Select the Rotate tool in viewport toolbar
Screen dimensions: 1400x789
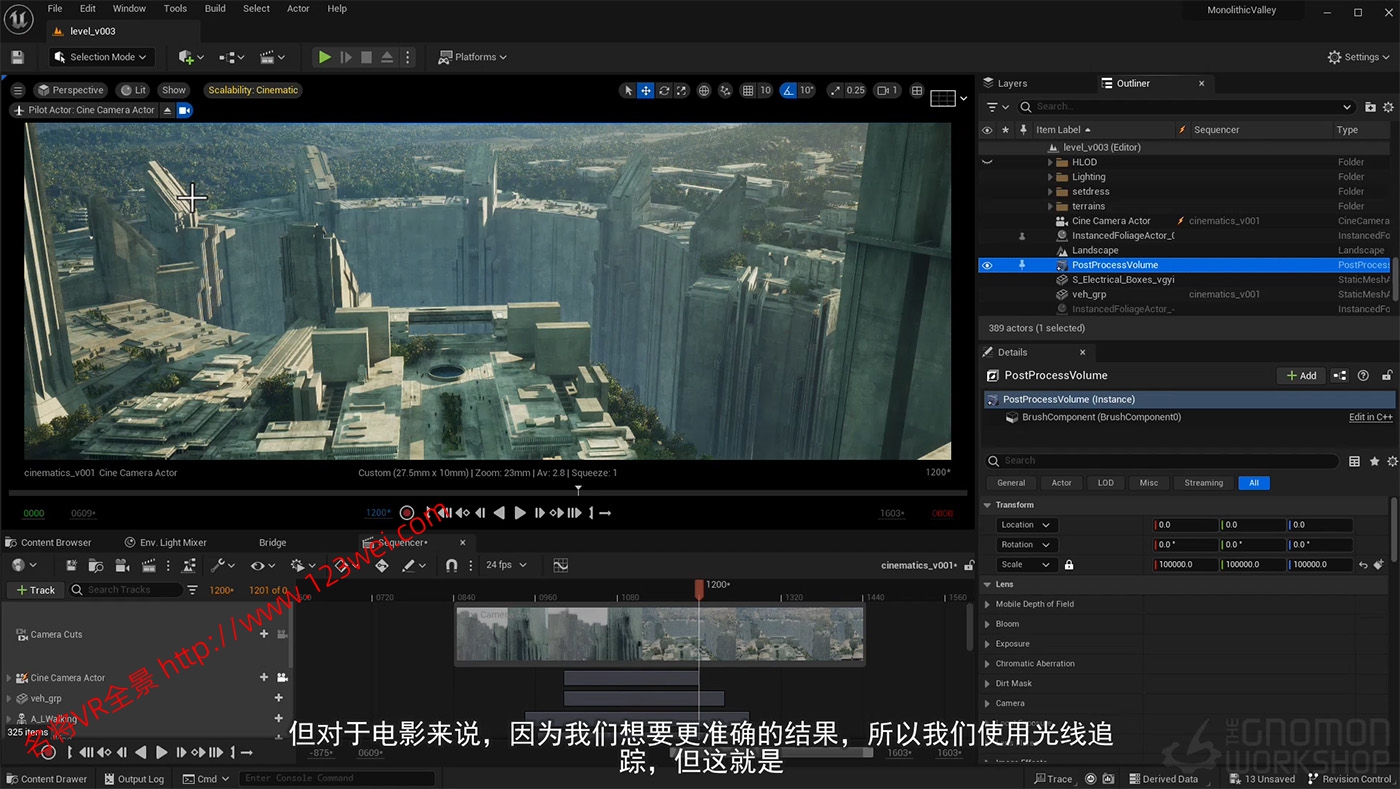tap(664, 90)
